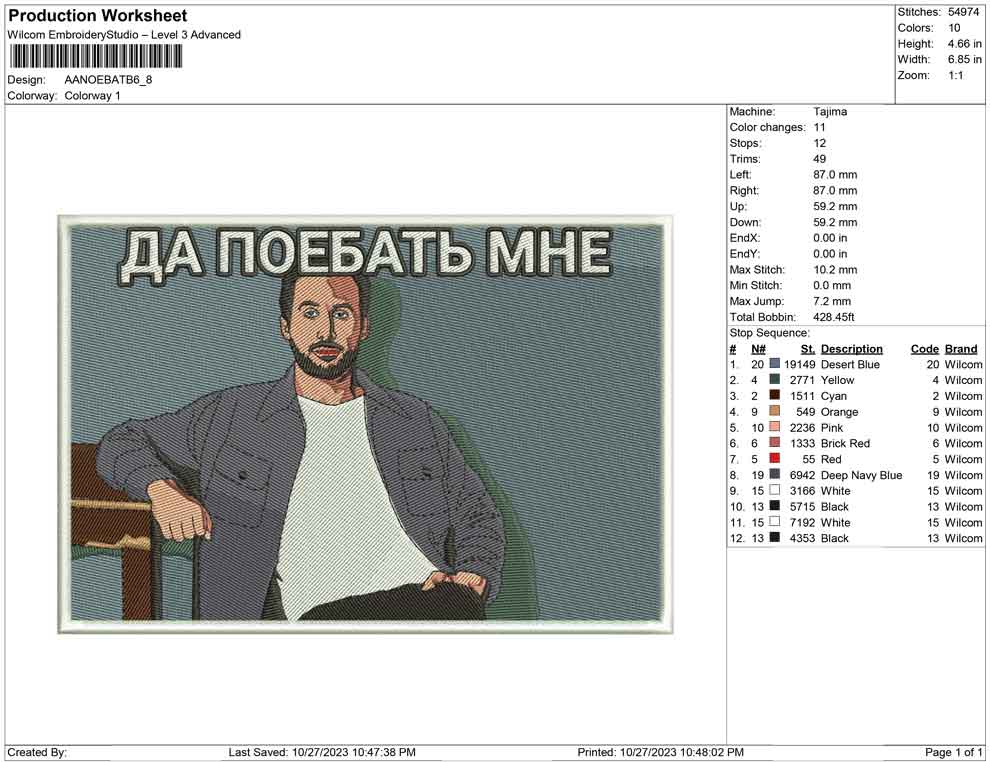990x762 pixels.
Task: Click the Yellow thread color swatch
Action: point(775,380)
